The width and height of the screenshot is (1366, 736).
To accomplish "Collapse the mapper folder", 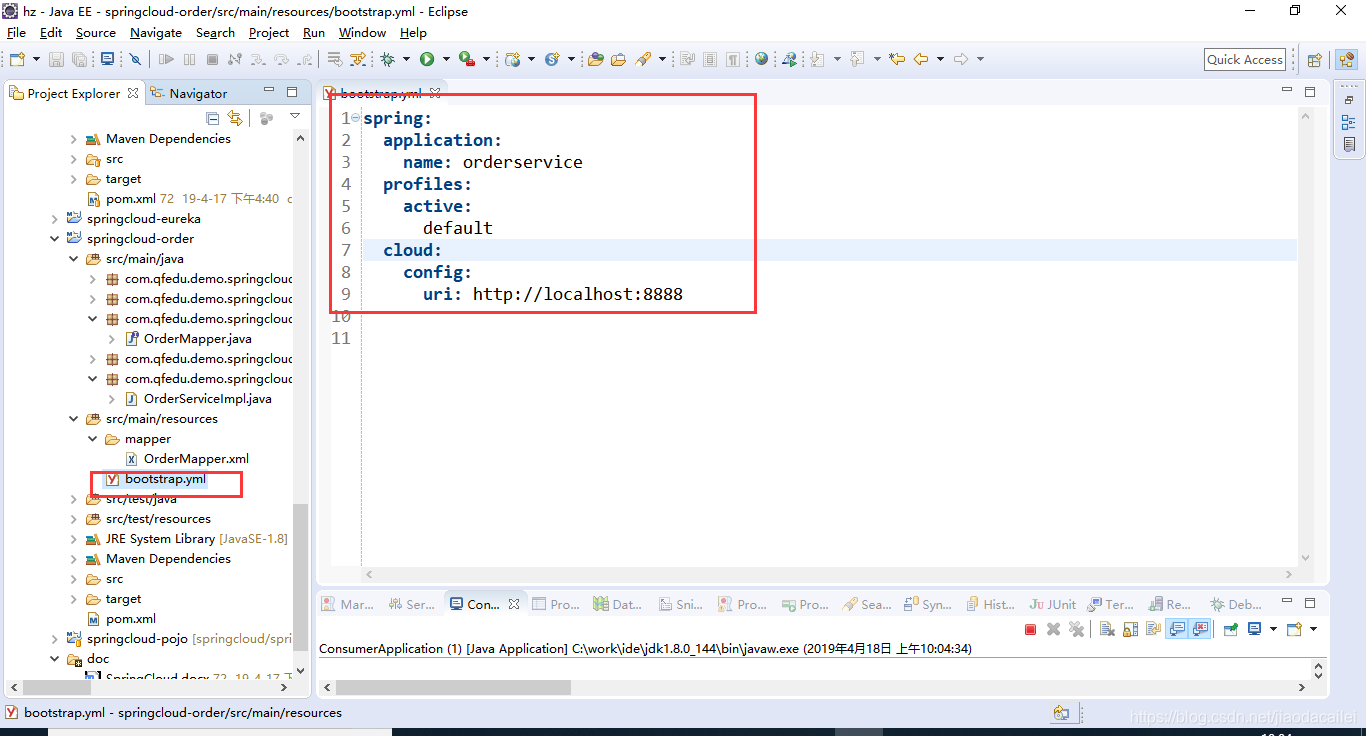I will tap(93, 439).
